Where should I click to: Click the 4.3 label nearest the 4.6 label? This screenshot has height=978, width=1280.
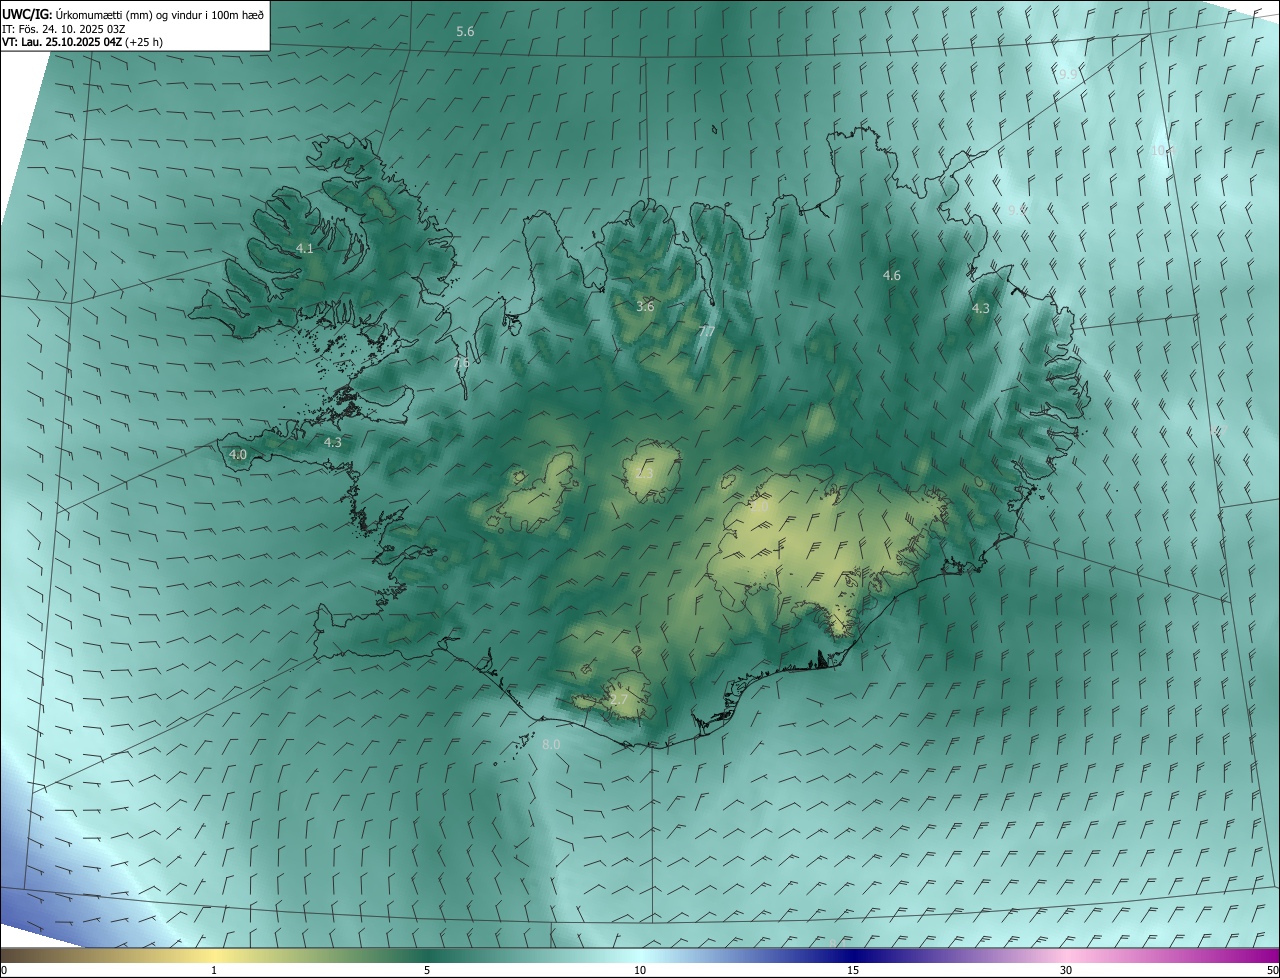(980, 309)
